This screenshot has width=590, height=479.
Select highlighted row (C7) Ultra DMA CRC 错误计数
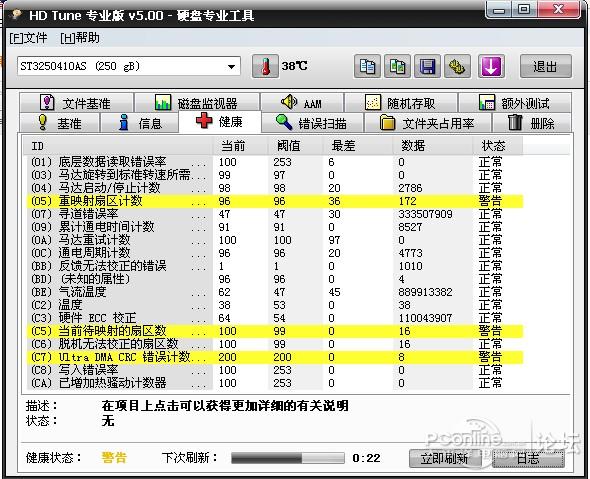(275, 357)
